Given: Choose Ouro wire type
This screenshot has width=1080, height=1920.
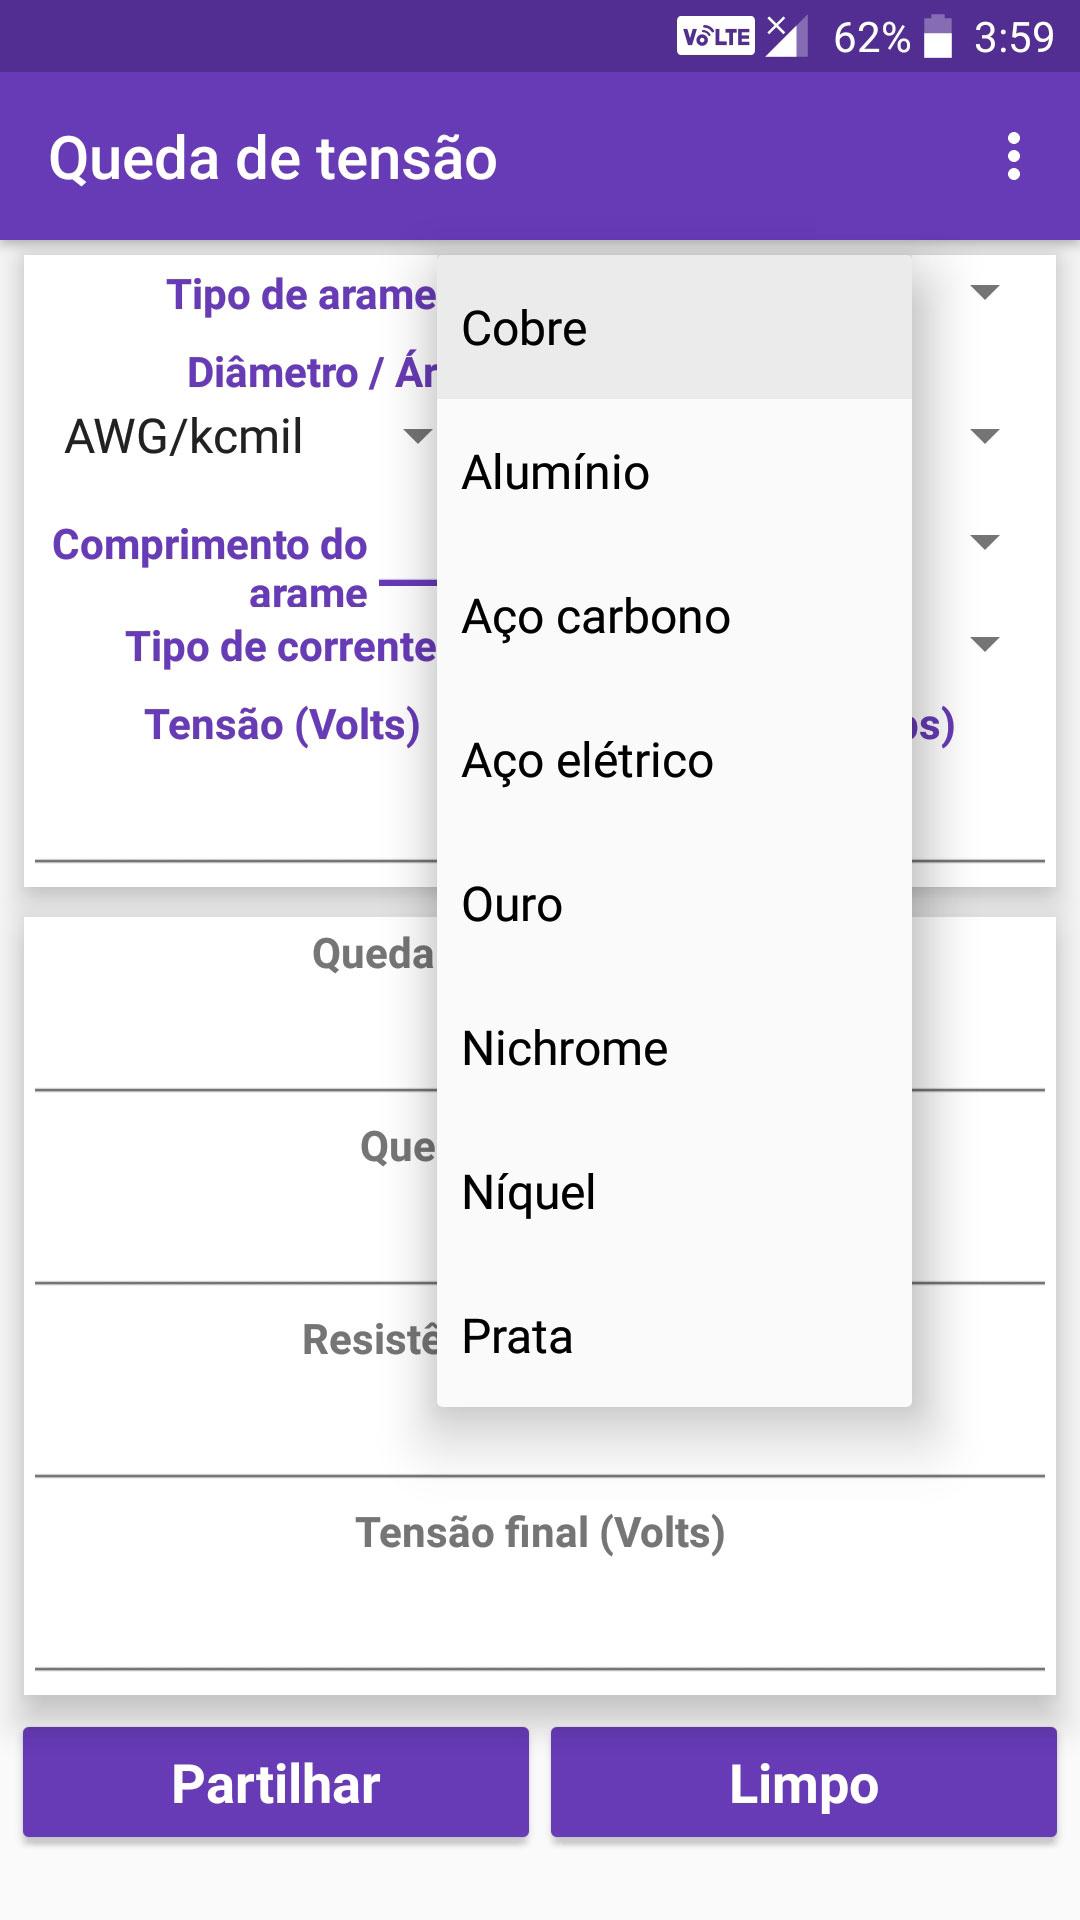Looking at the screenshot, I should click(x=674, y=904).
